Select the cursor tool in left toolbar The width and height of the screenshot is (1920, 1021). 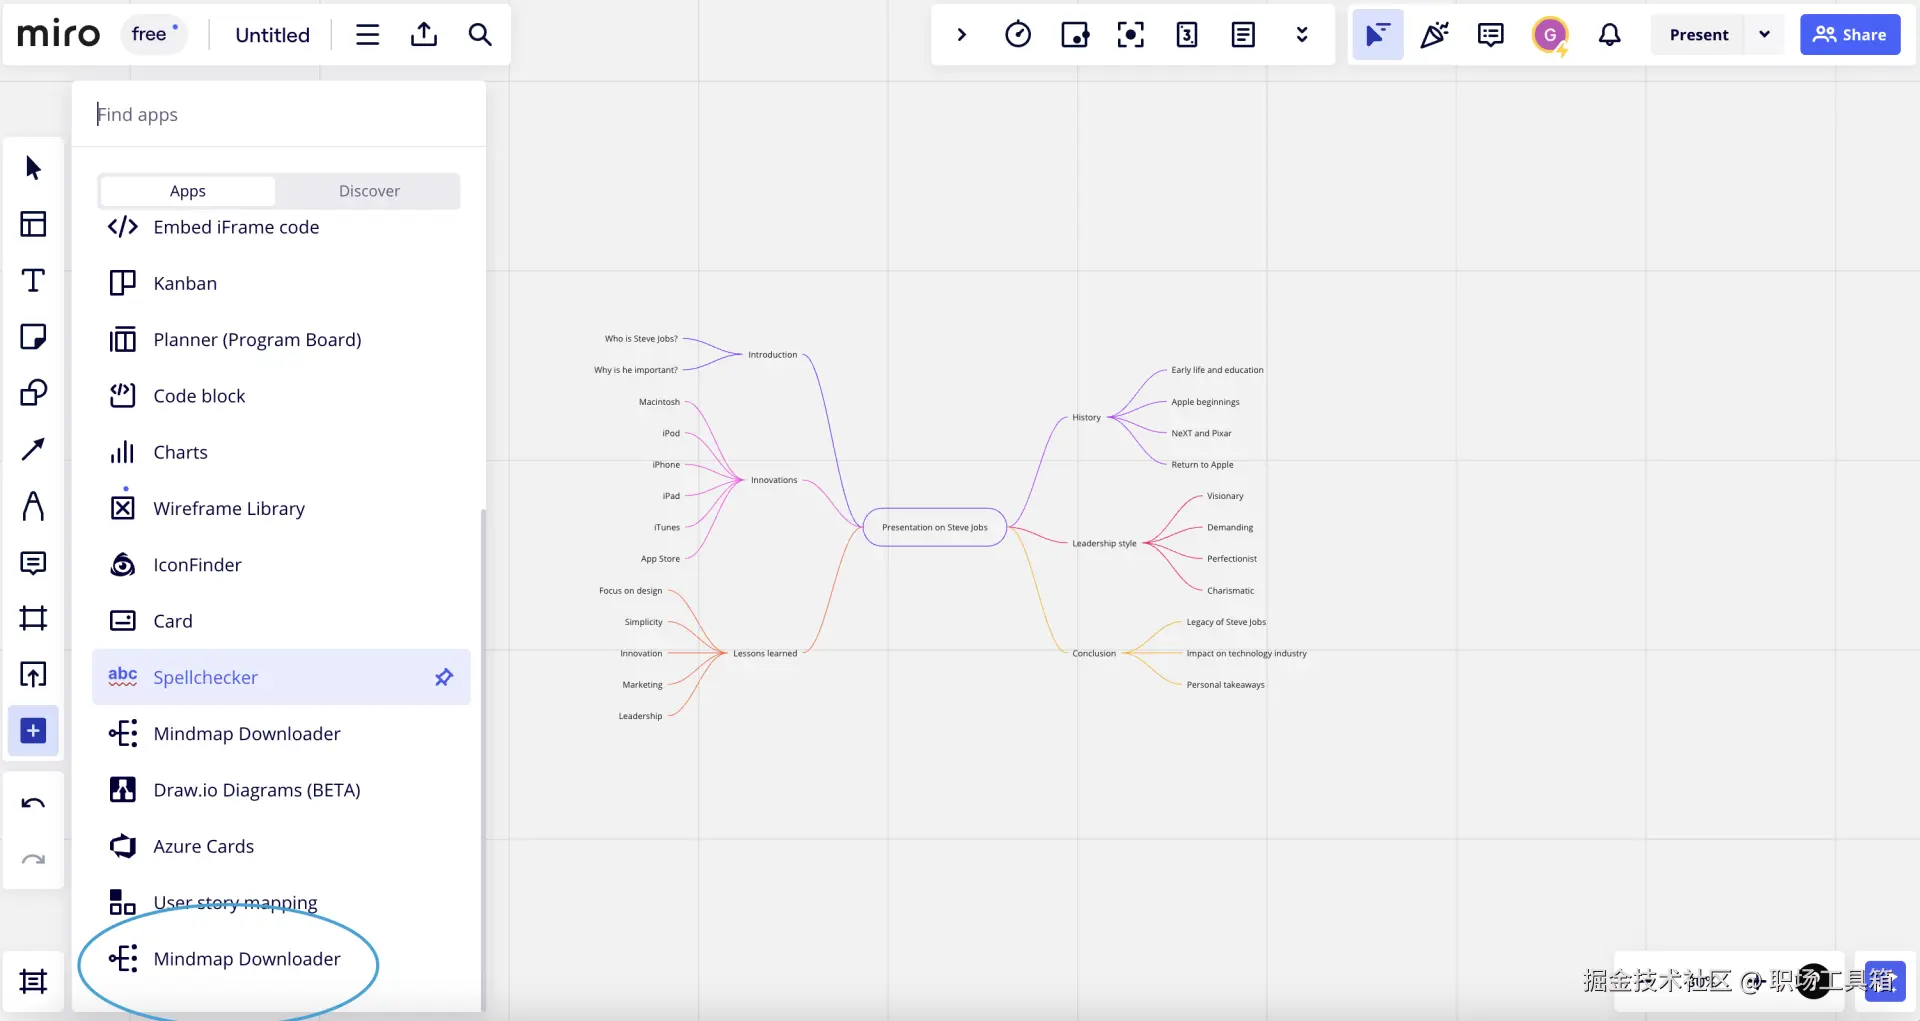pyautogui.click(x=33, y=168)
